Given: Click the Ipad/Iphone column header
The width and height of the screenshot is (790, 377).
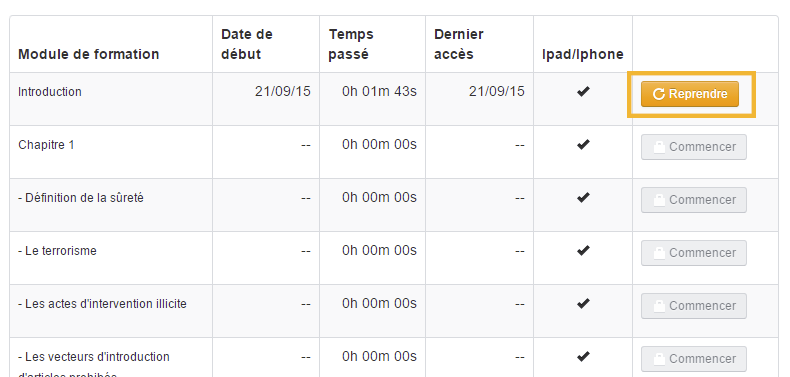Looking at the screenshot, I should pyautogui.click(x=583, y=54).
